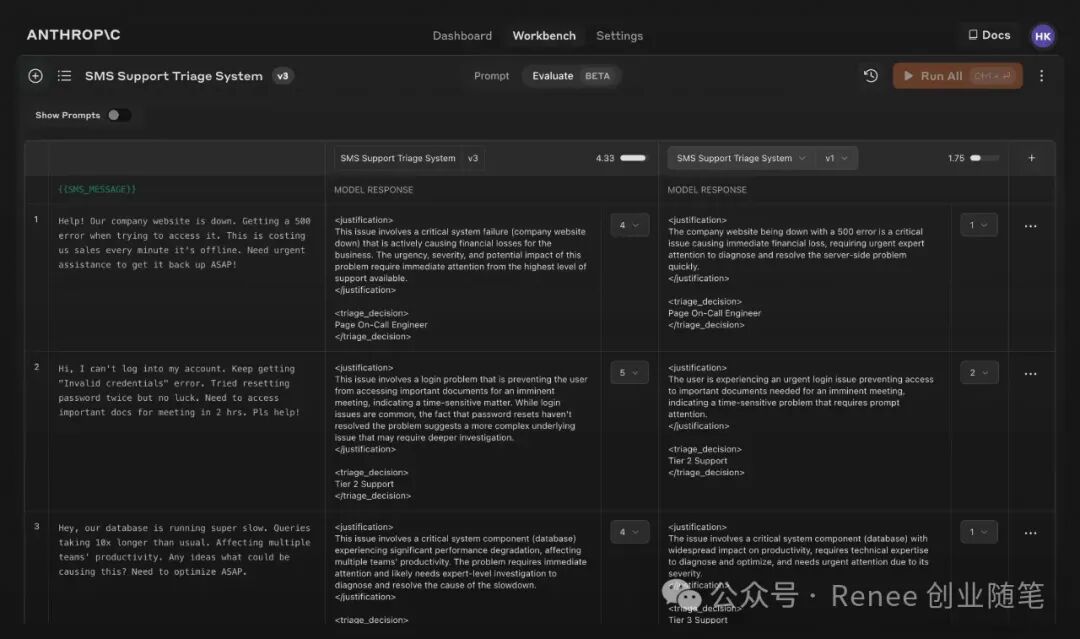Open the HK user avatar
Viewport: 1080px width, 639px height.
pos(1042,36)
